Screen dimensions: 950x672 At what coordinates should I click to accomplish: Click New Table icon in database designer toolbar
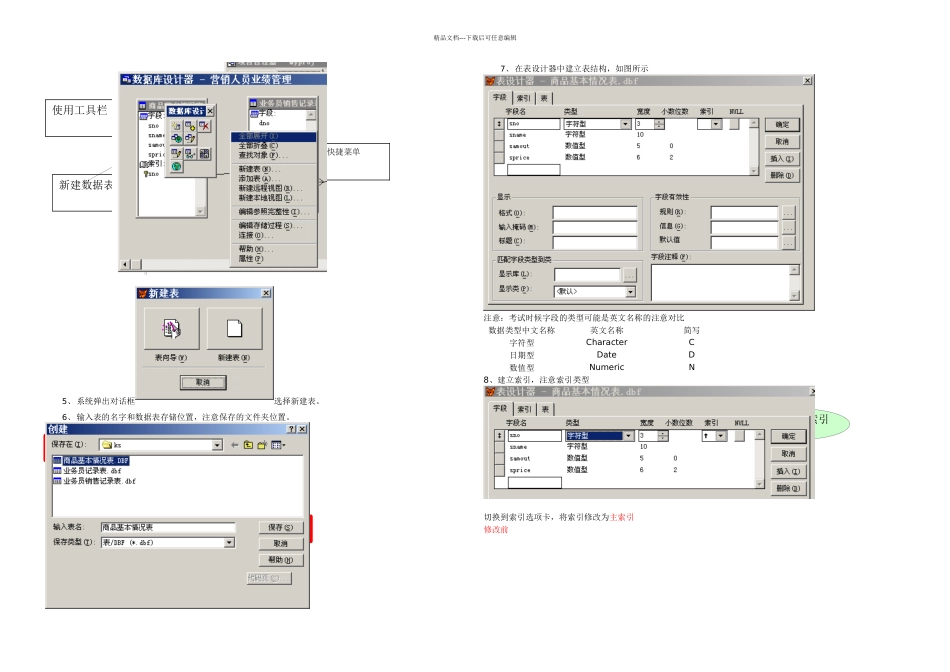176,126
